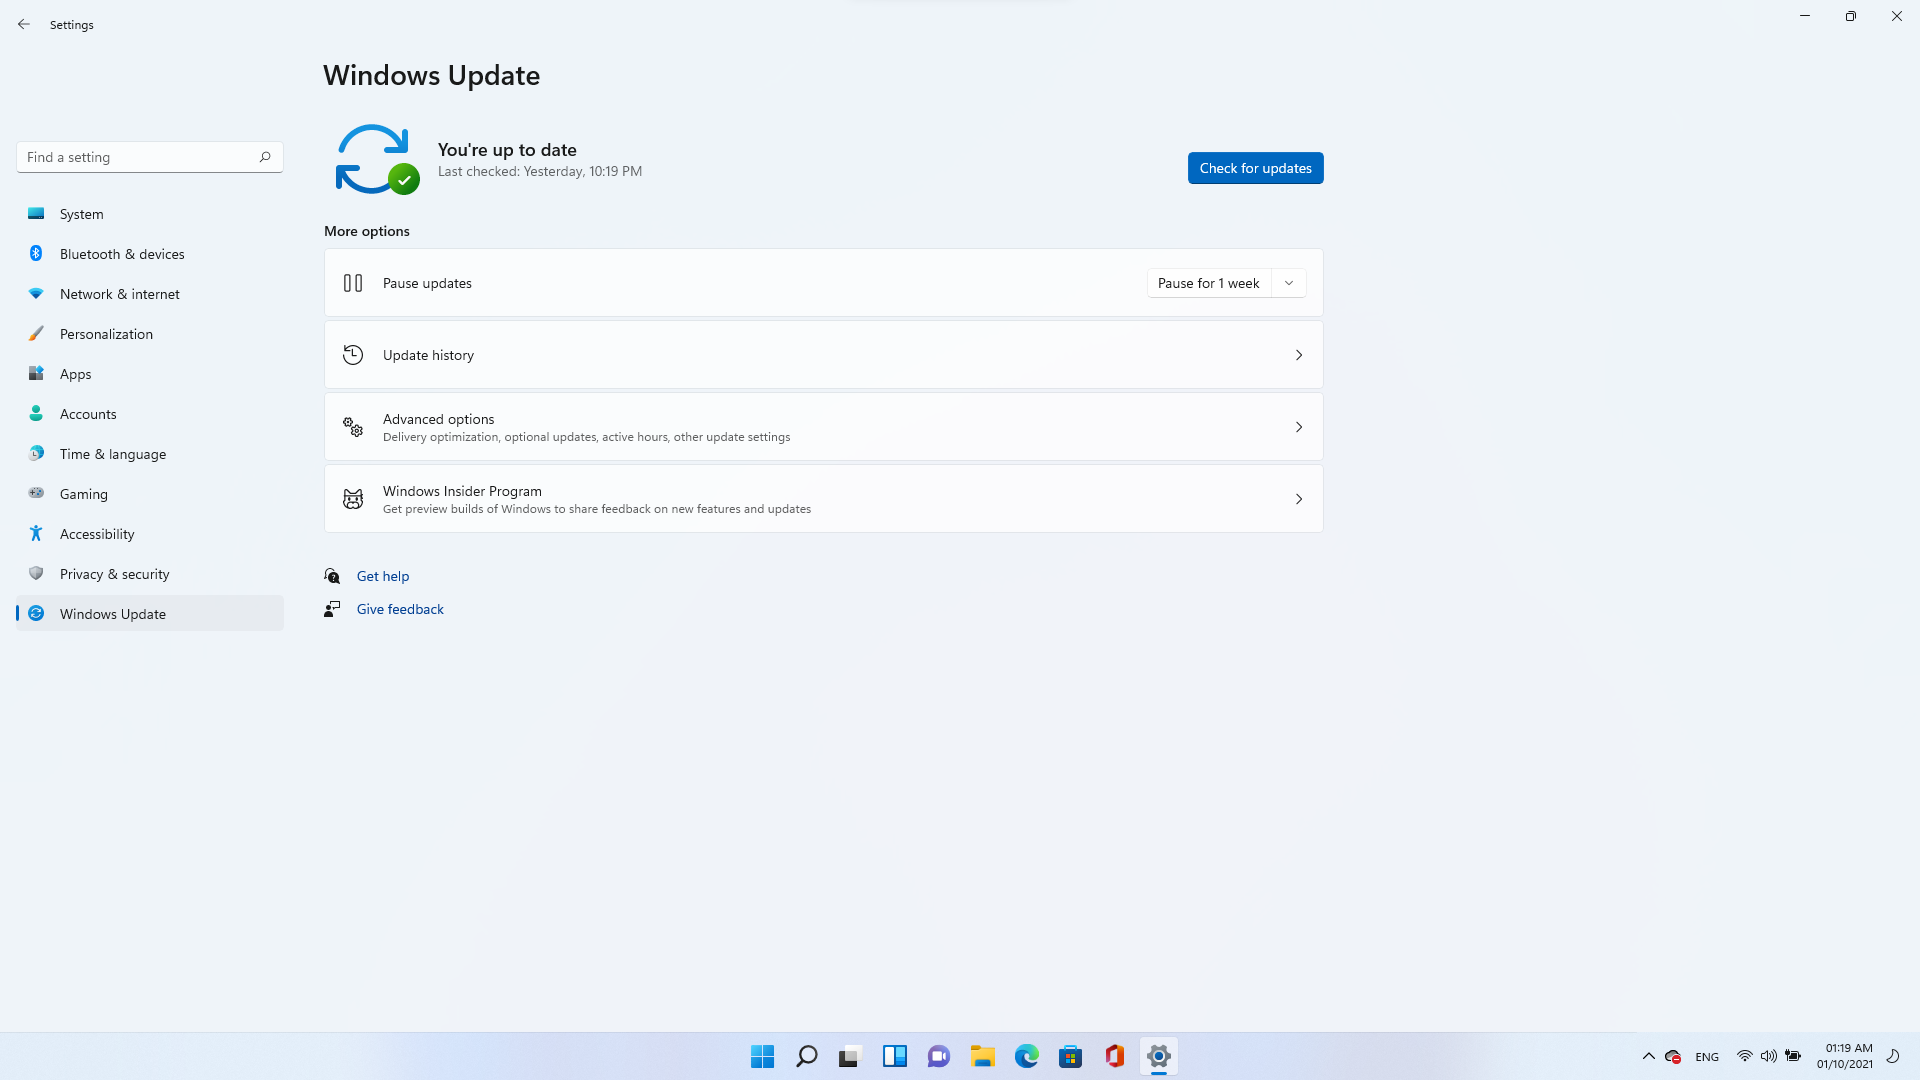Go to Accessibility settings

150,534
